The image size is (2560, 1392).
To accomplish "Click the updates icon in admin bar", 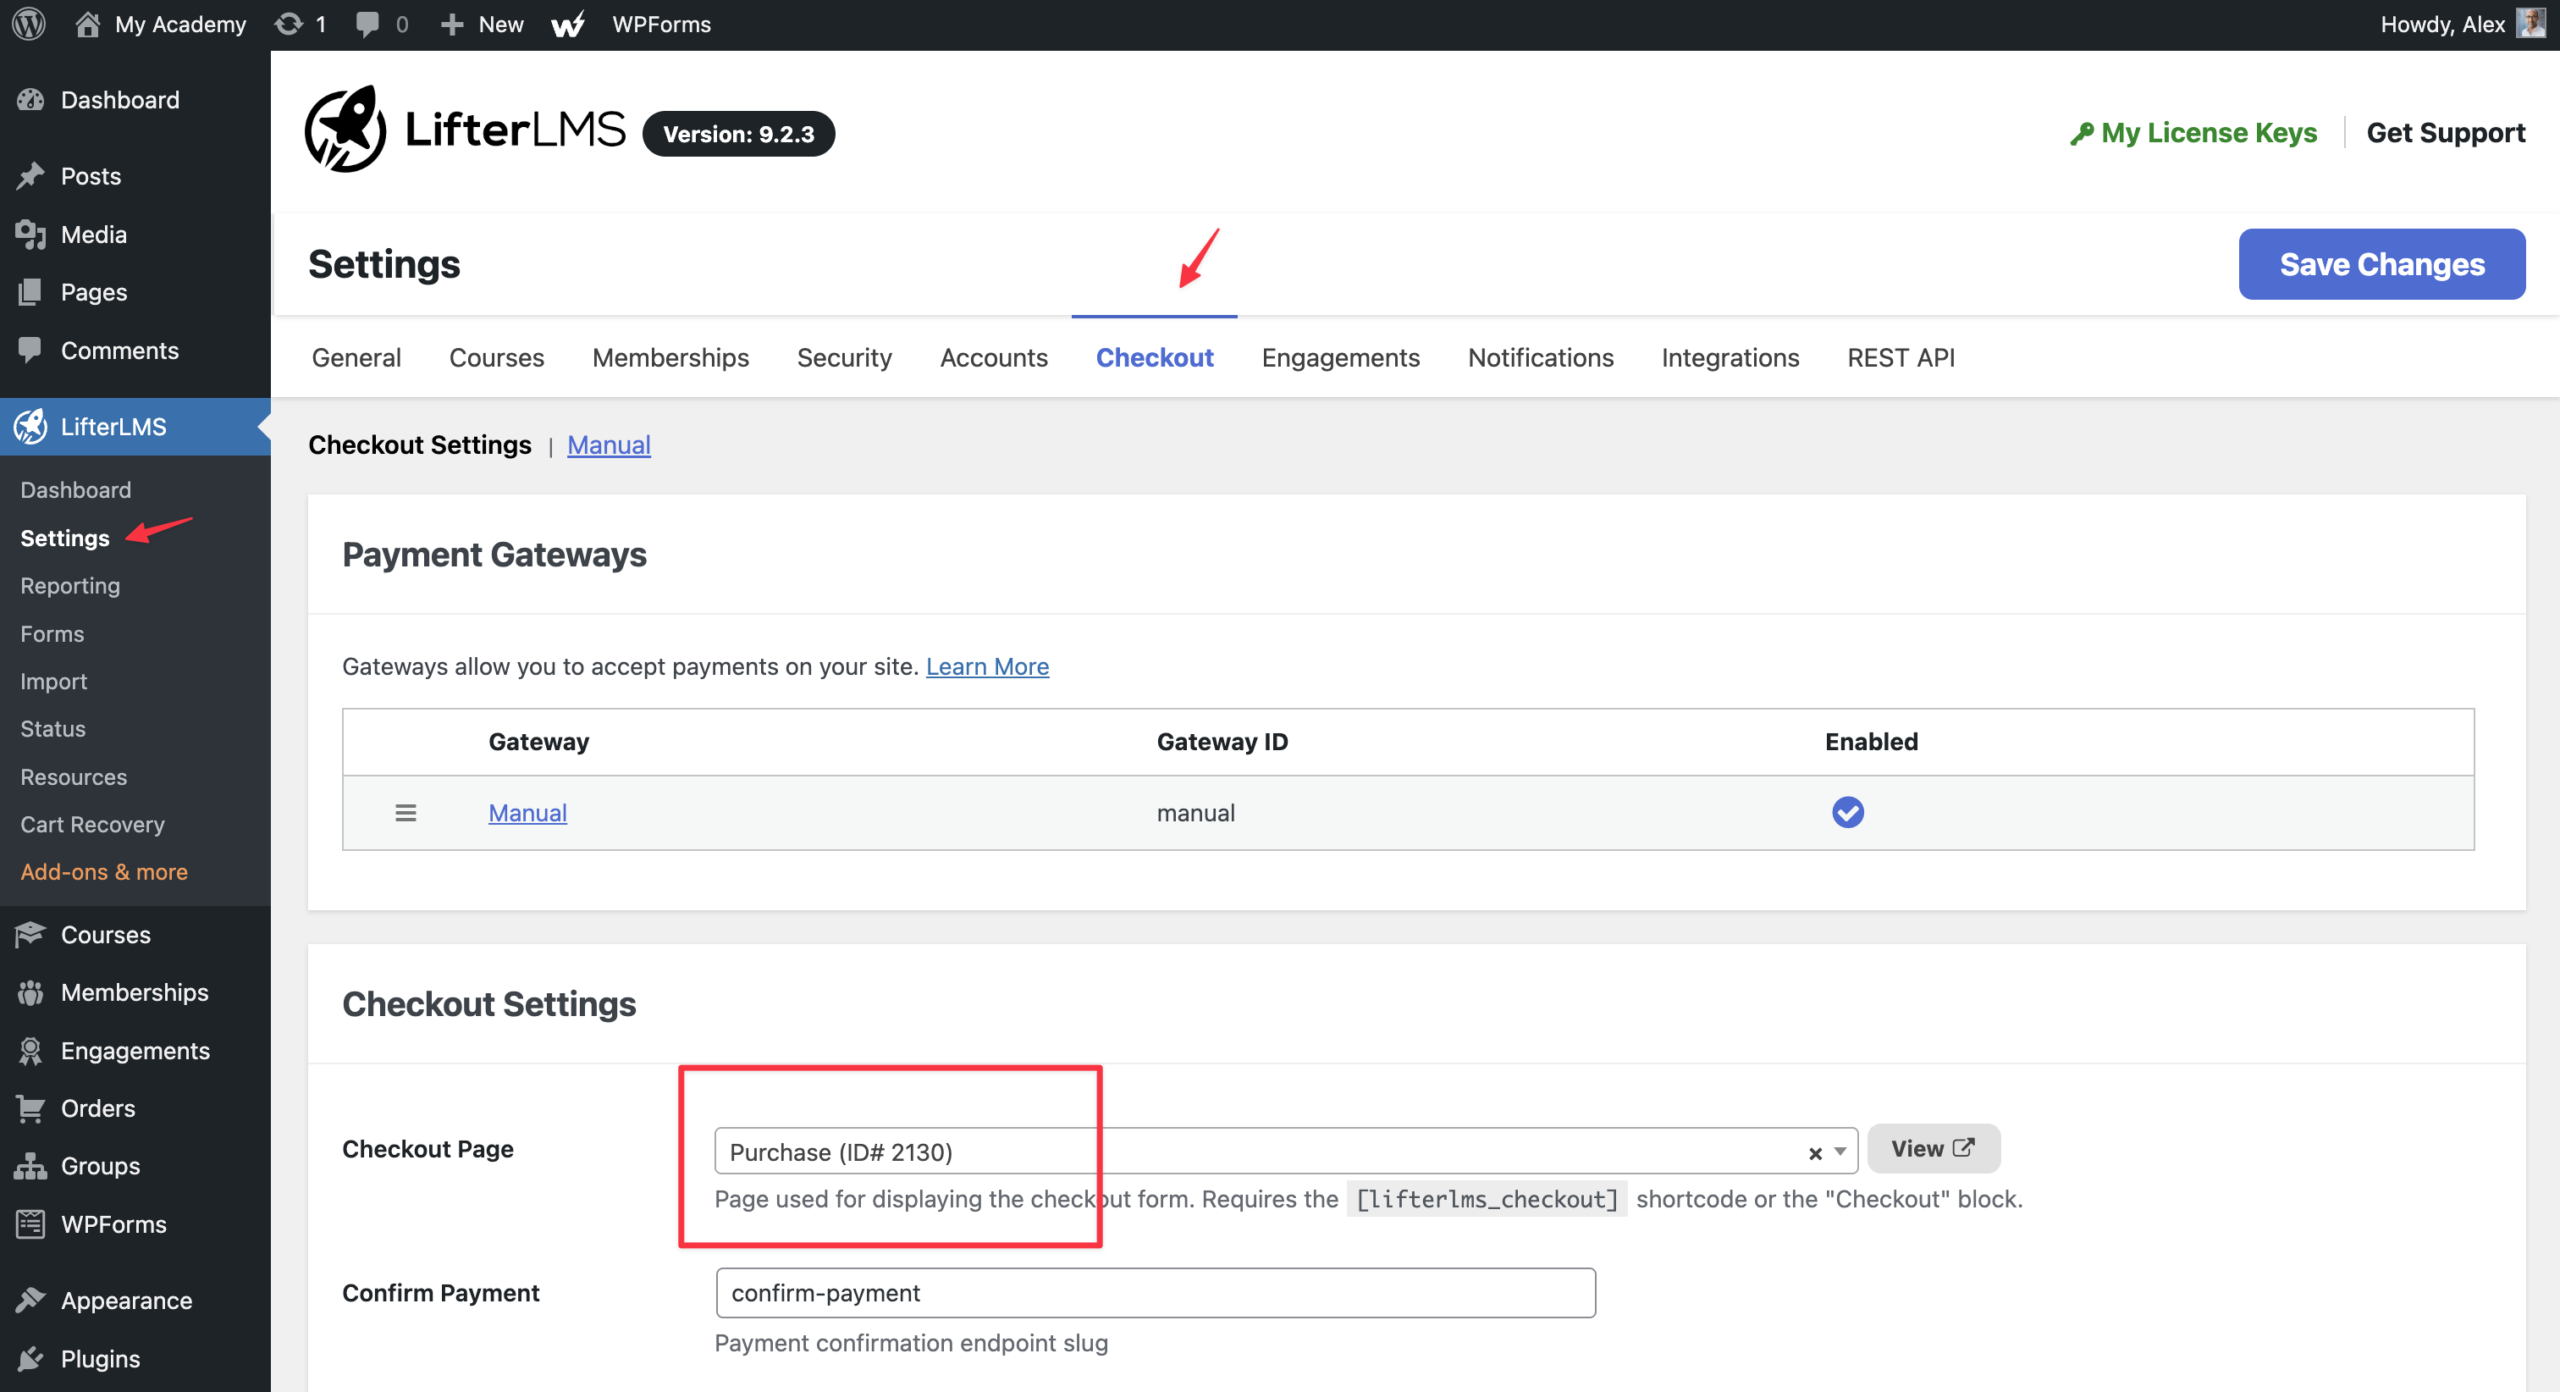I will coord(289,24).
